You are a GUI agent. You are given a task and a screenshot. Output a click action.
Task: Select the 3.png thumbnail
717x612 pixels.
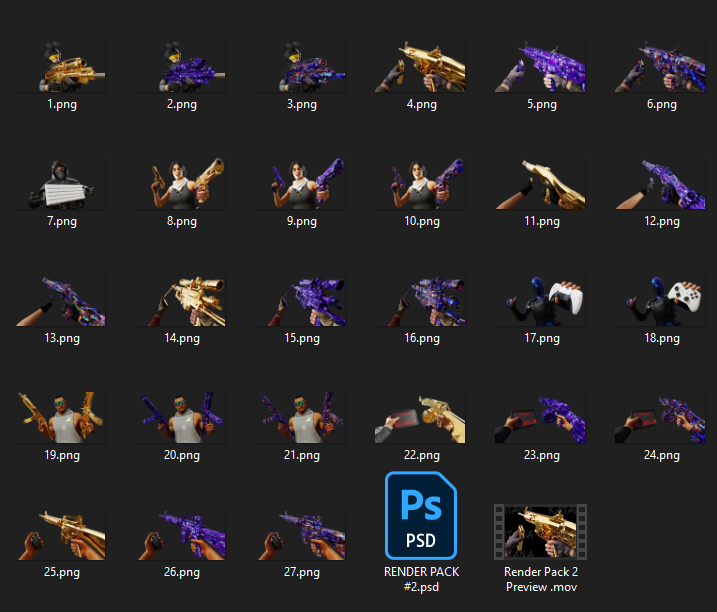pyautogui.click(x=301, y=67)
